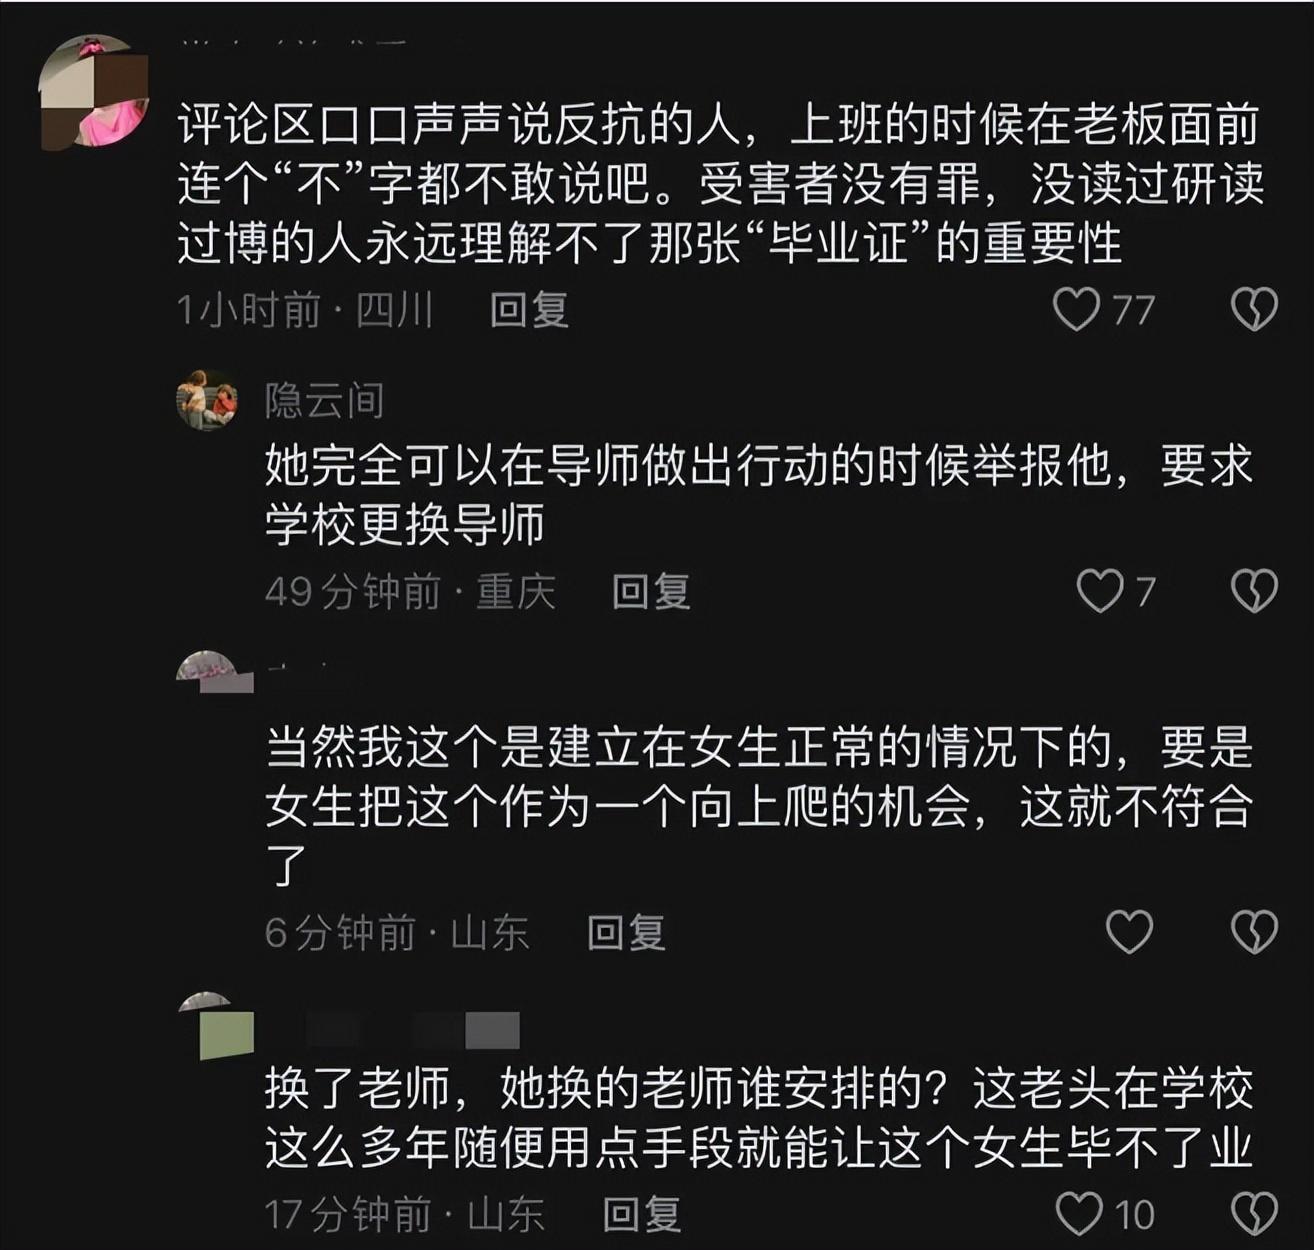This screenshot has height=1250, width=1314.
Task: Dislike the 17-minutes-ago Shandong comment
Action: coord(1254,1214)
